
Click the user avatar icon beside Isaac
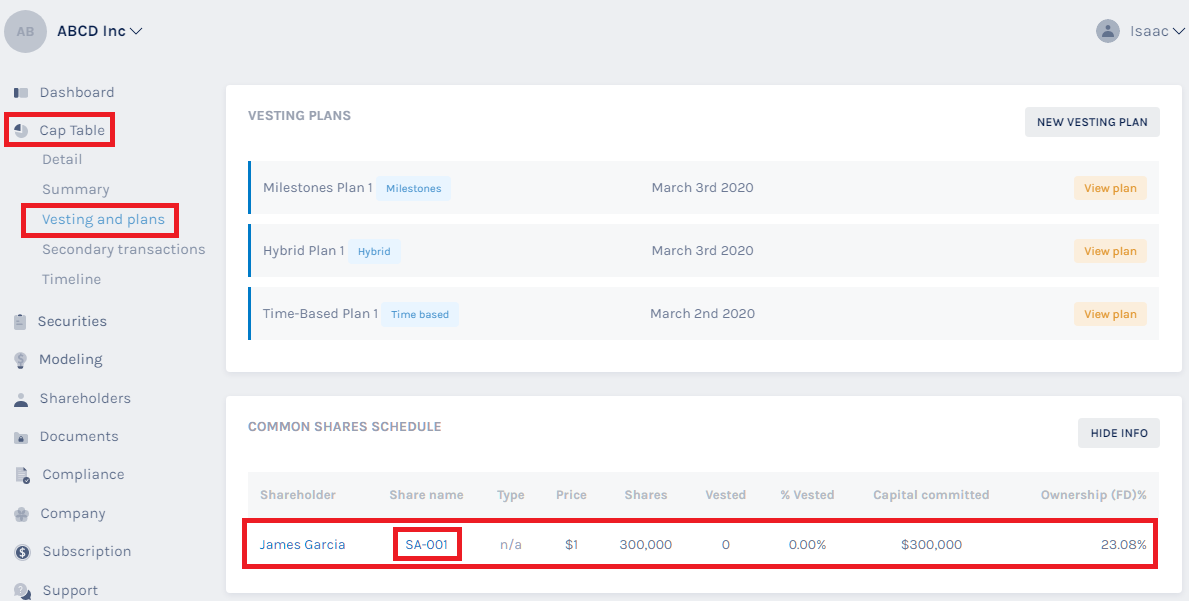pyautogui.click(x=1108, y=31)
